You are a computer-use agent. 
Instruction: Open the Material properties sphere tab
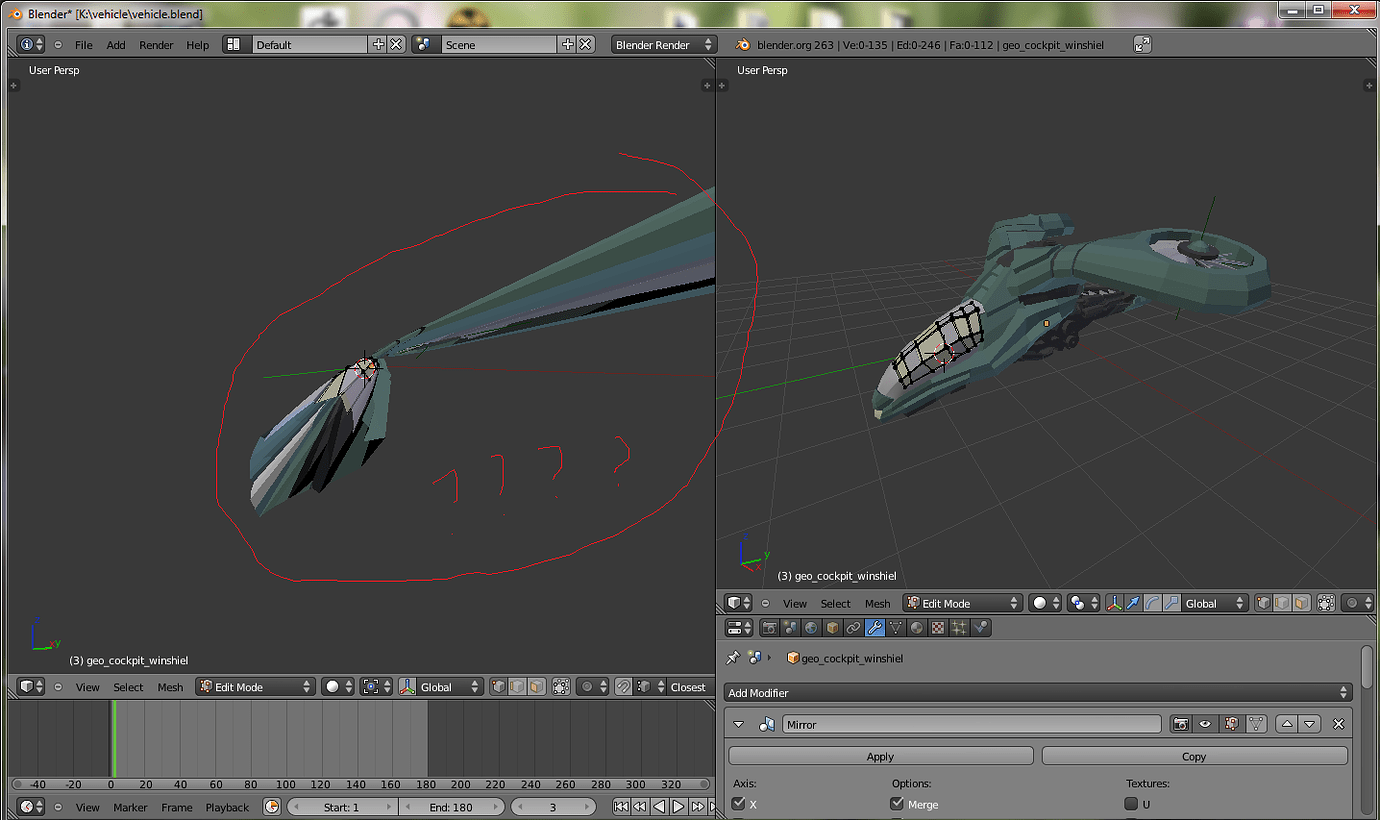916,628
